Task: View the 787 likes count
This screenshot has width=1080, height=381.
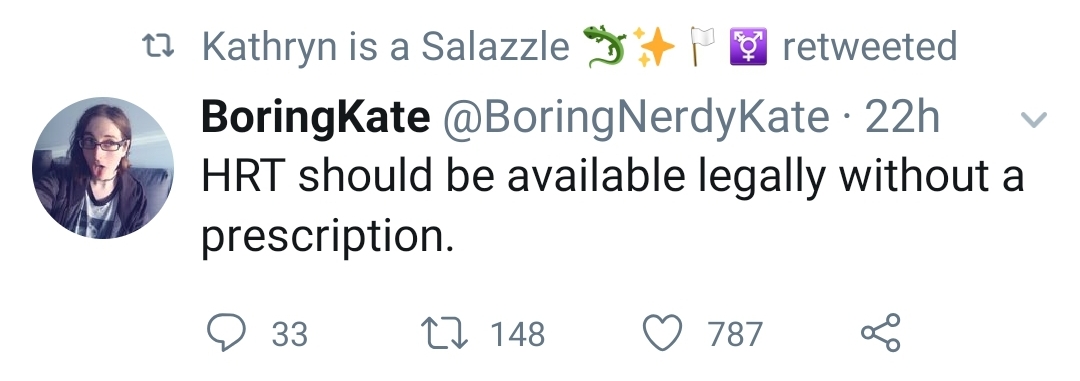Action: point(735,334)
